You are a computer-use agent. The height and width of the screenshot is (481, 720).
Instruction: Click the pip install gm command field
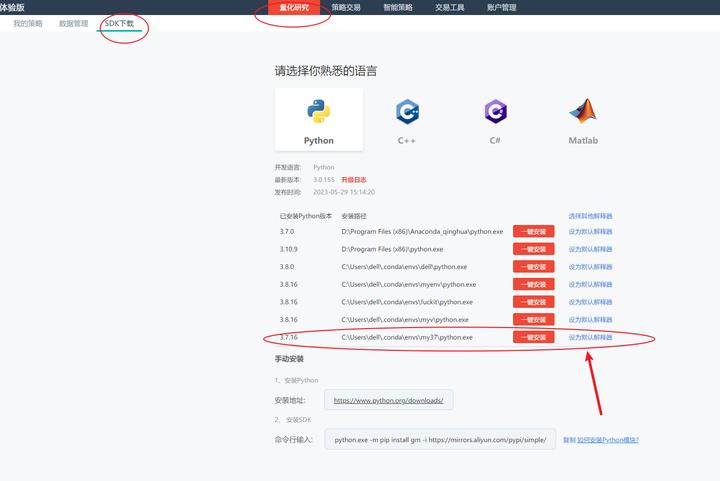click(440, 440)
